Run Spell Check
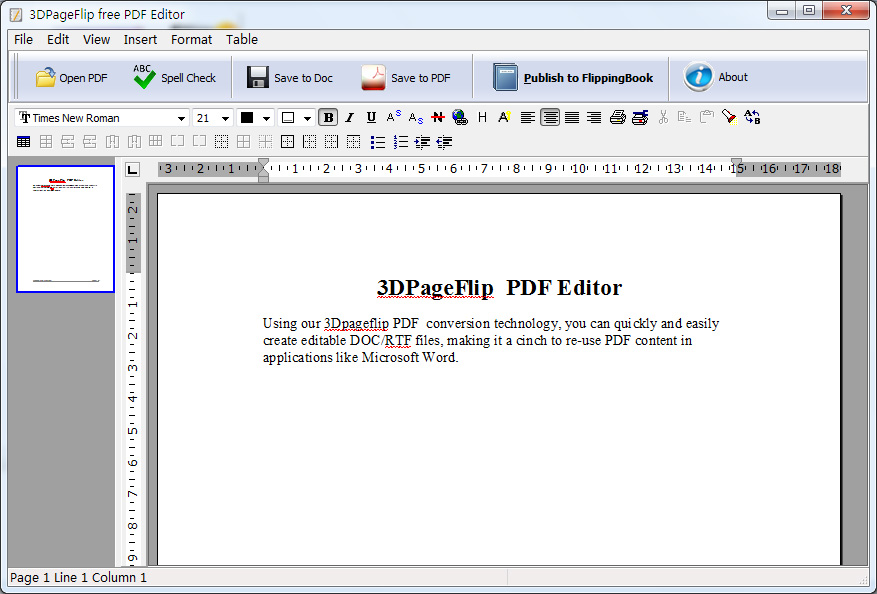 tap(175, 78)
